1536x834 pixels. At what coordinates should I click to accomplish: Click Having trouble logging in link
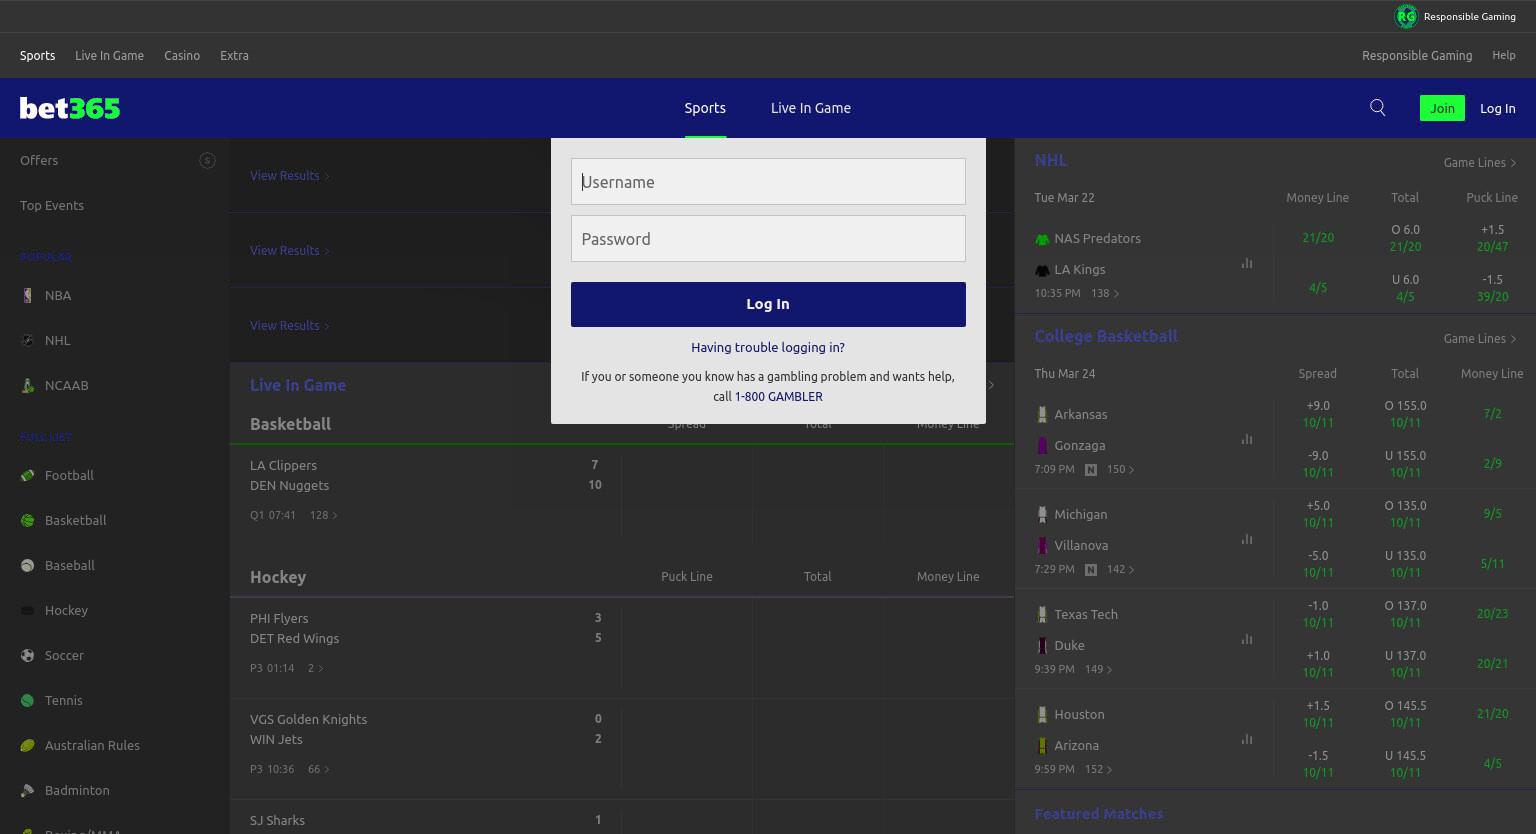tap(768, 347)
